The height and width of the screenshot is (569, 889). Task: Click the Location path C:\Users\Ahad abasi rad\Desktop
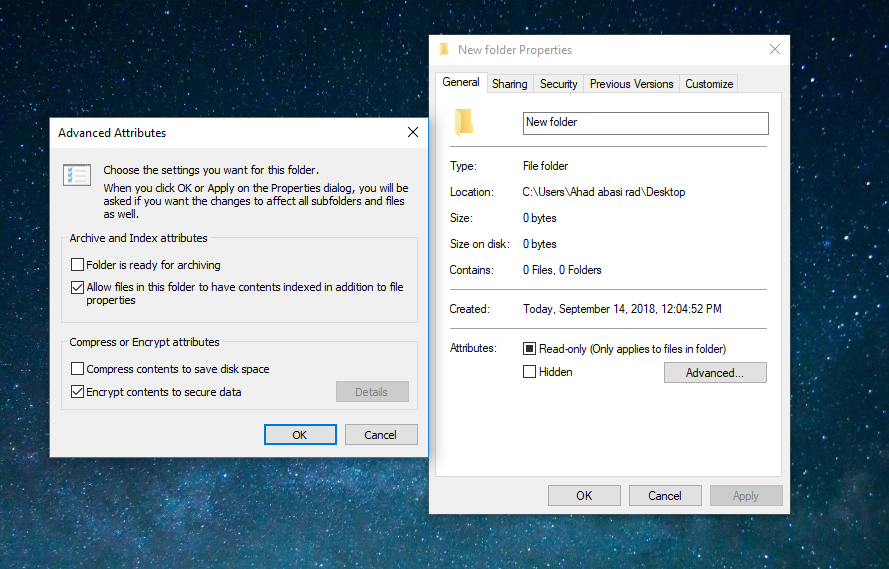[x=604, y=192]
